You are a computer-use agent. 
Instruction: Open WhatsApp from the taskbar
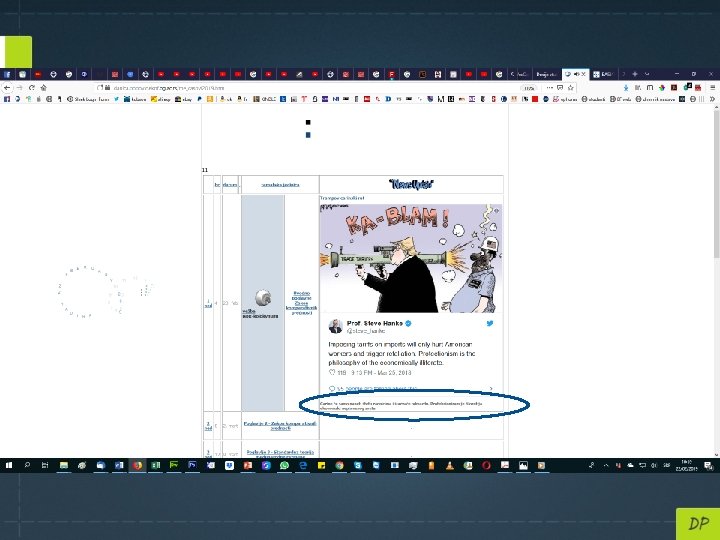tap(284, 465)
